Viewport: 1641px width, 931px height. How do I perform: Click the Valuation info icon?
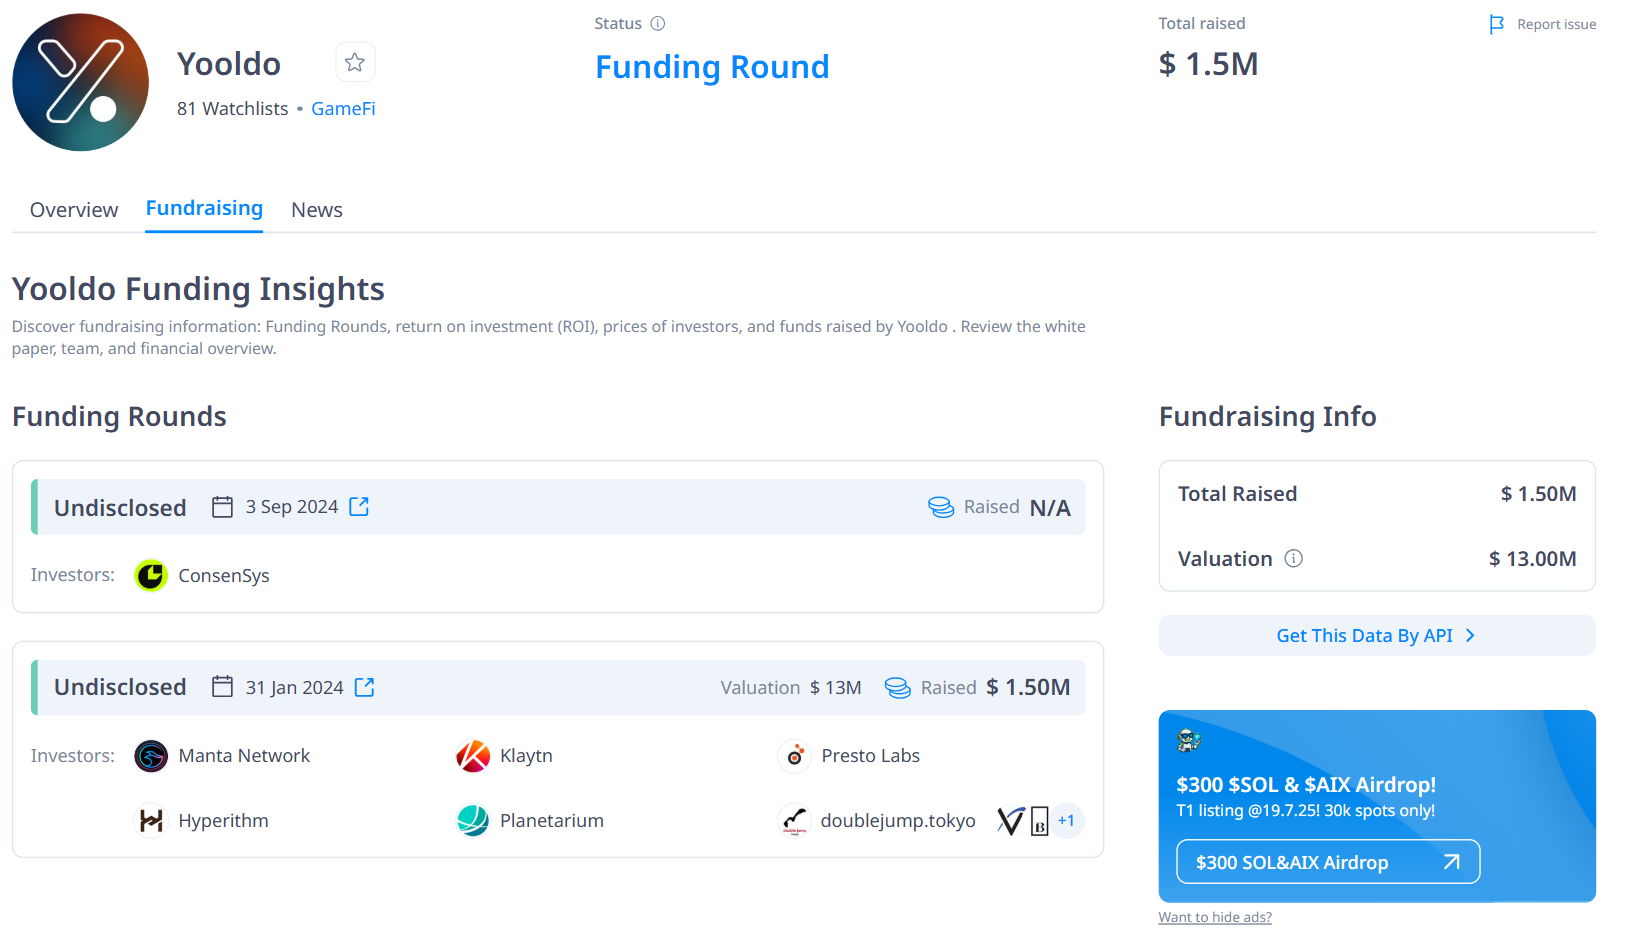(x=1293, y=559)
